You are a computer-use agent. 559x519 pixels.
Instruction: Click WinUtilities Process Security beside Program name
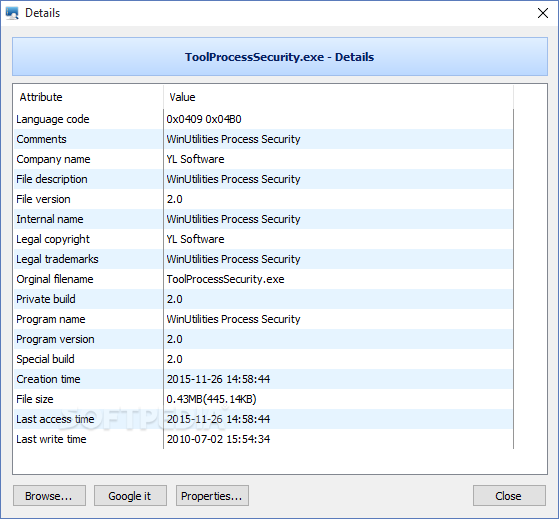pos(233,319)
